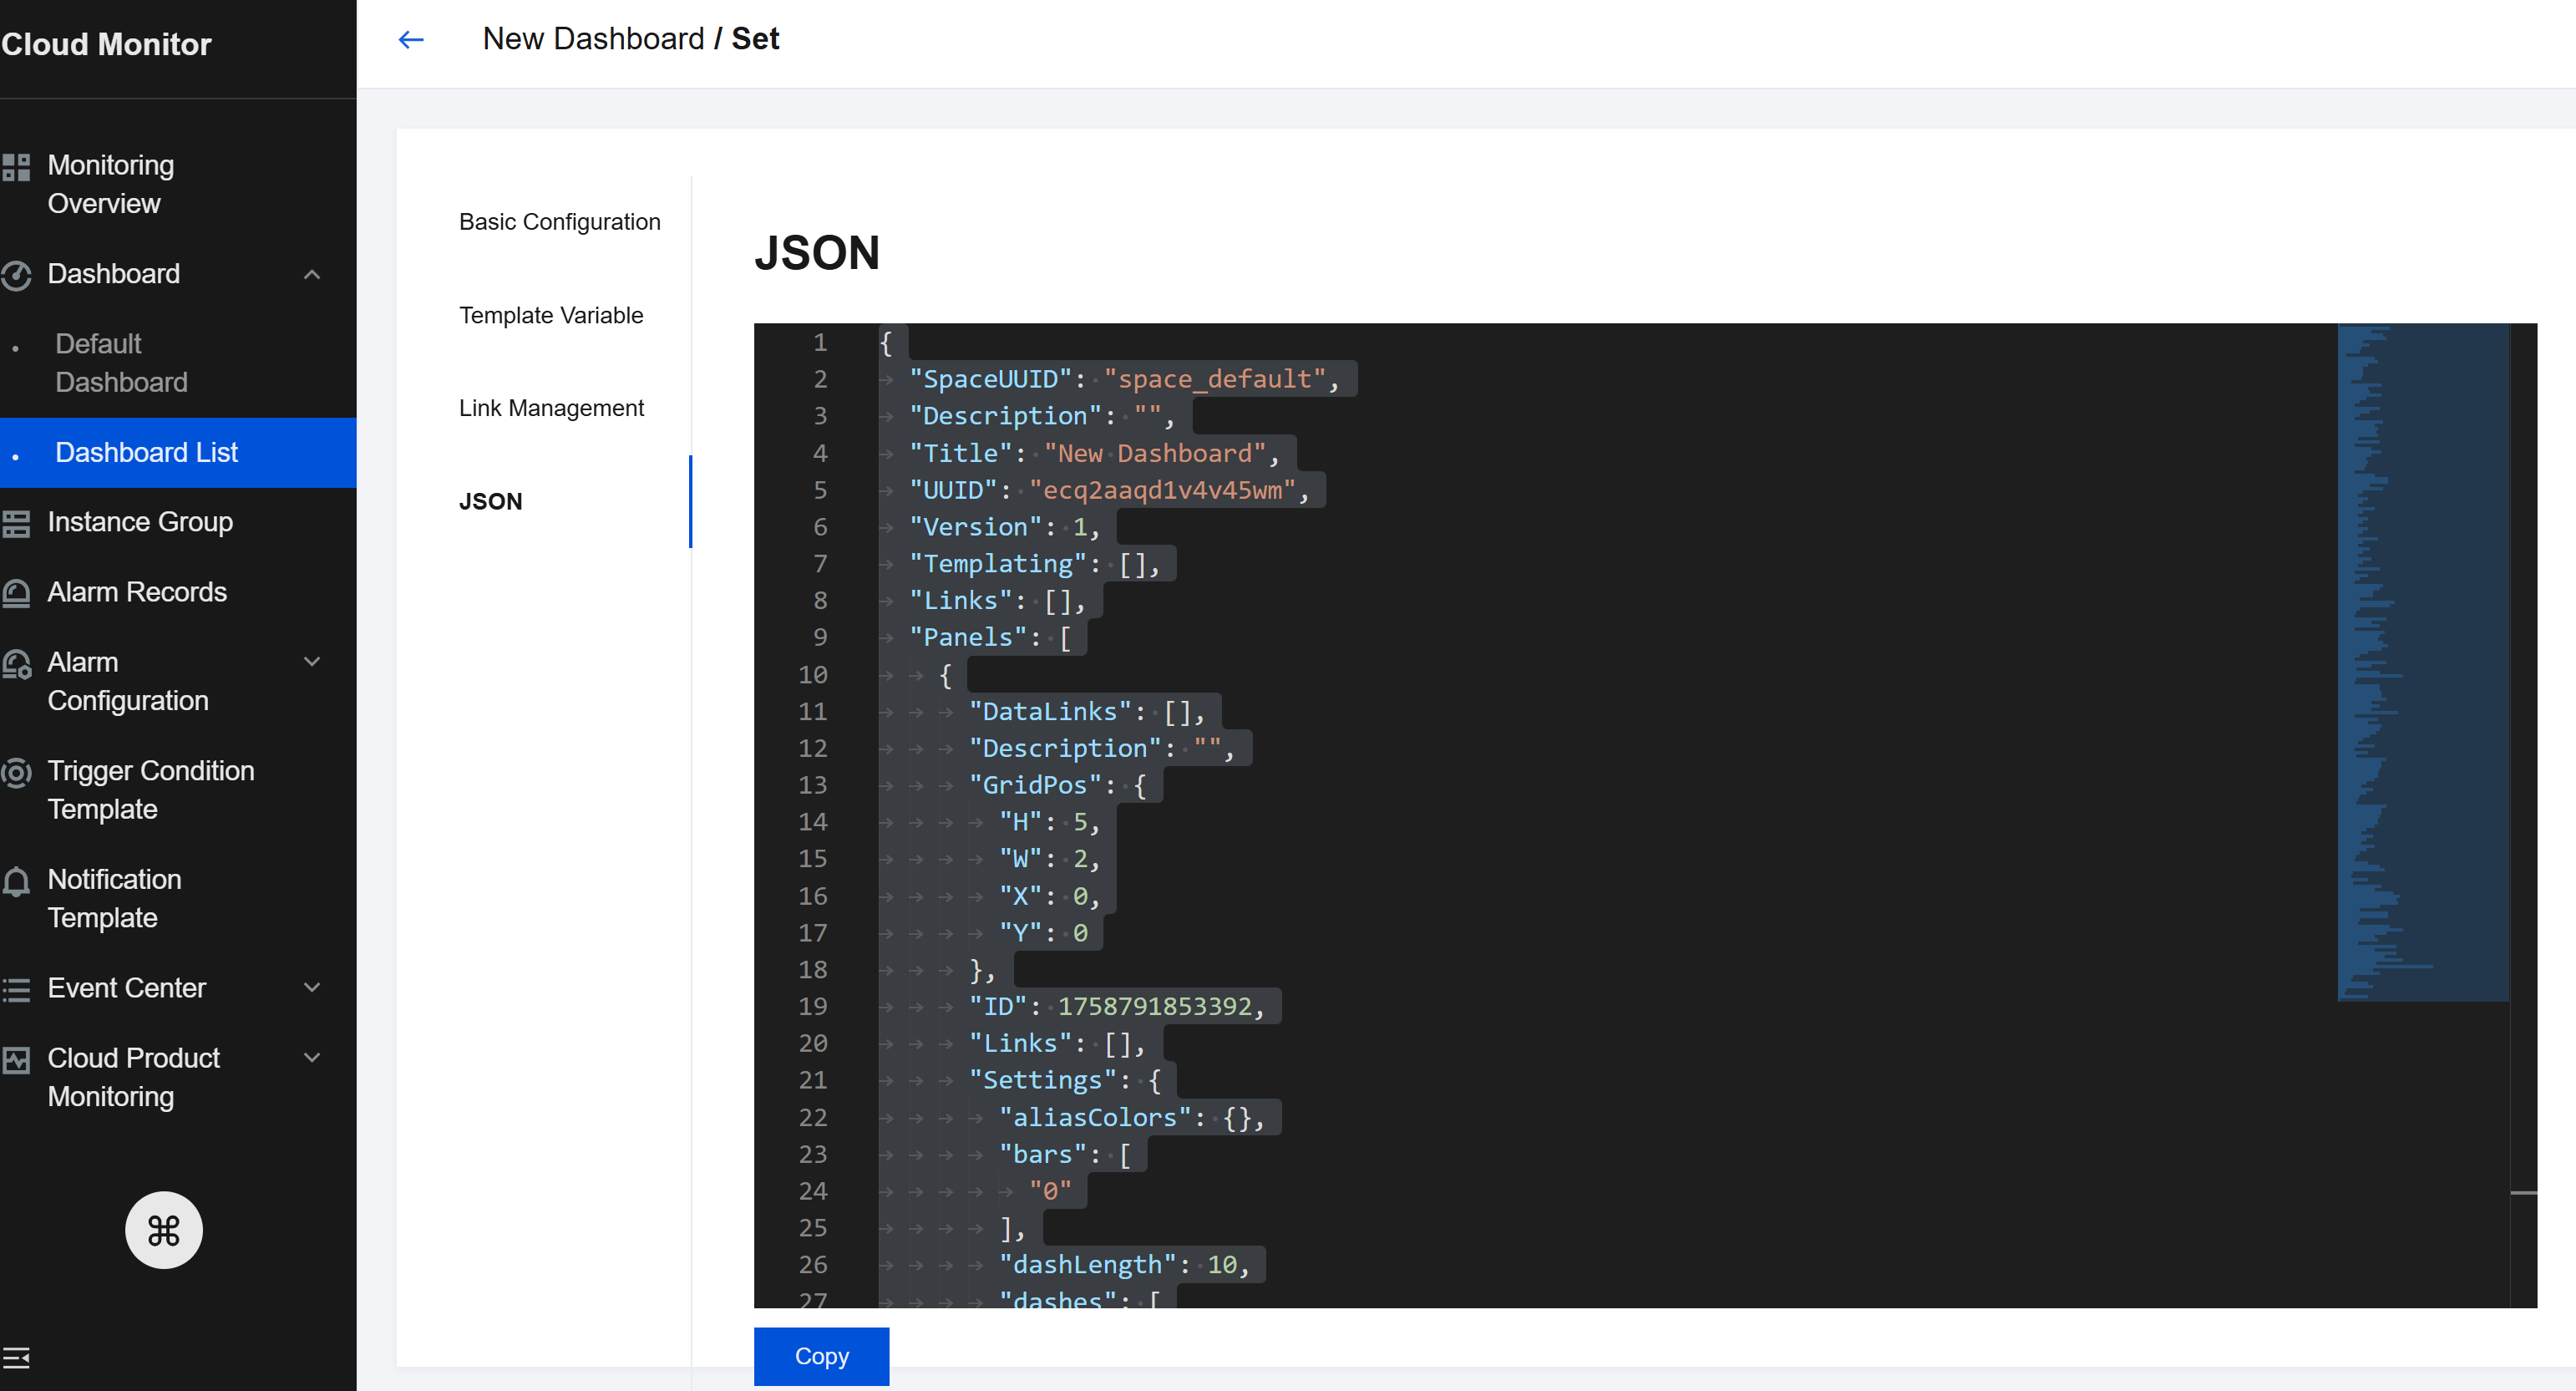Click the Event Center list icon
2576x1391 pixels.
[x=16, y=989]
